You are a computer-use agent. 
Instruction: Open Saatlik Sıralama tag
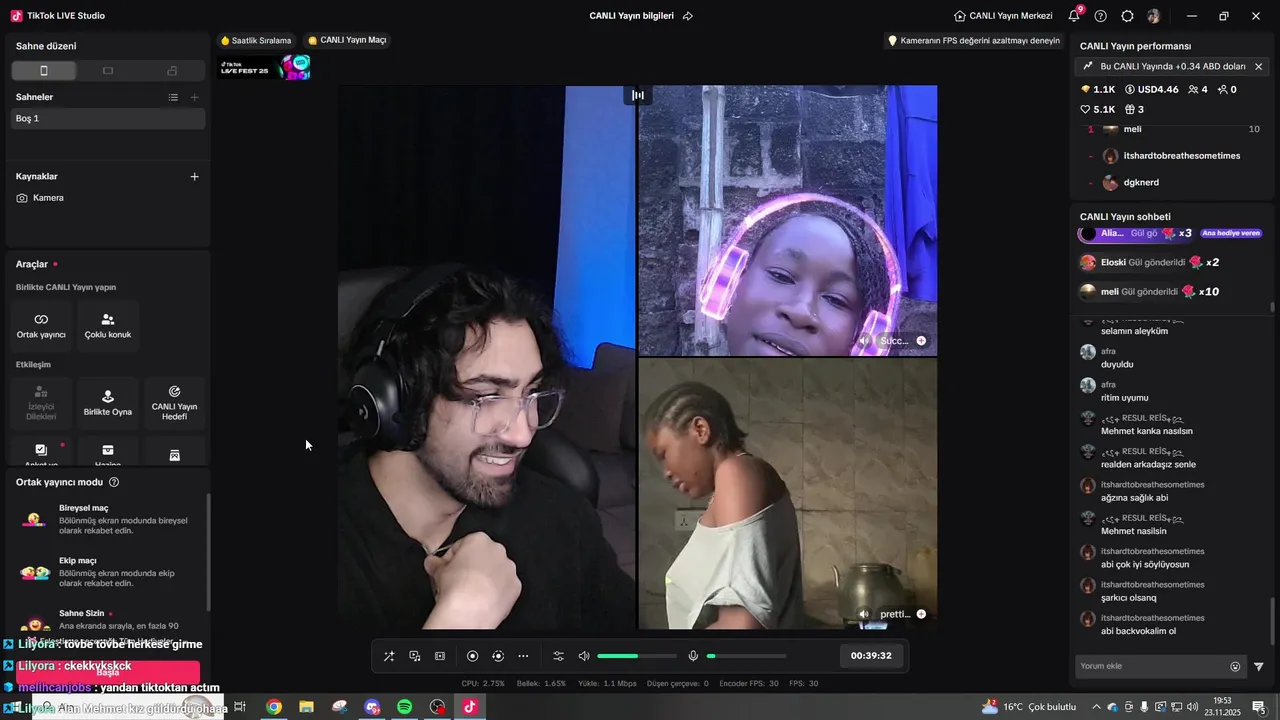tap(256, 41)
